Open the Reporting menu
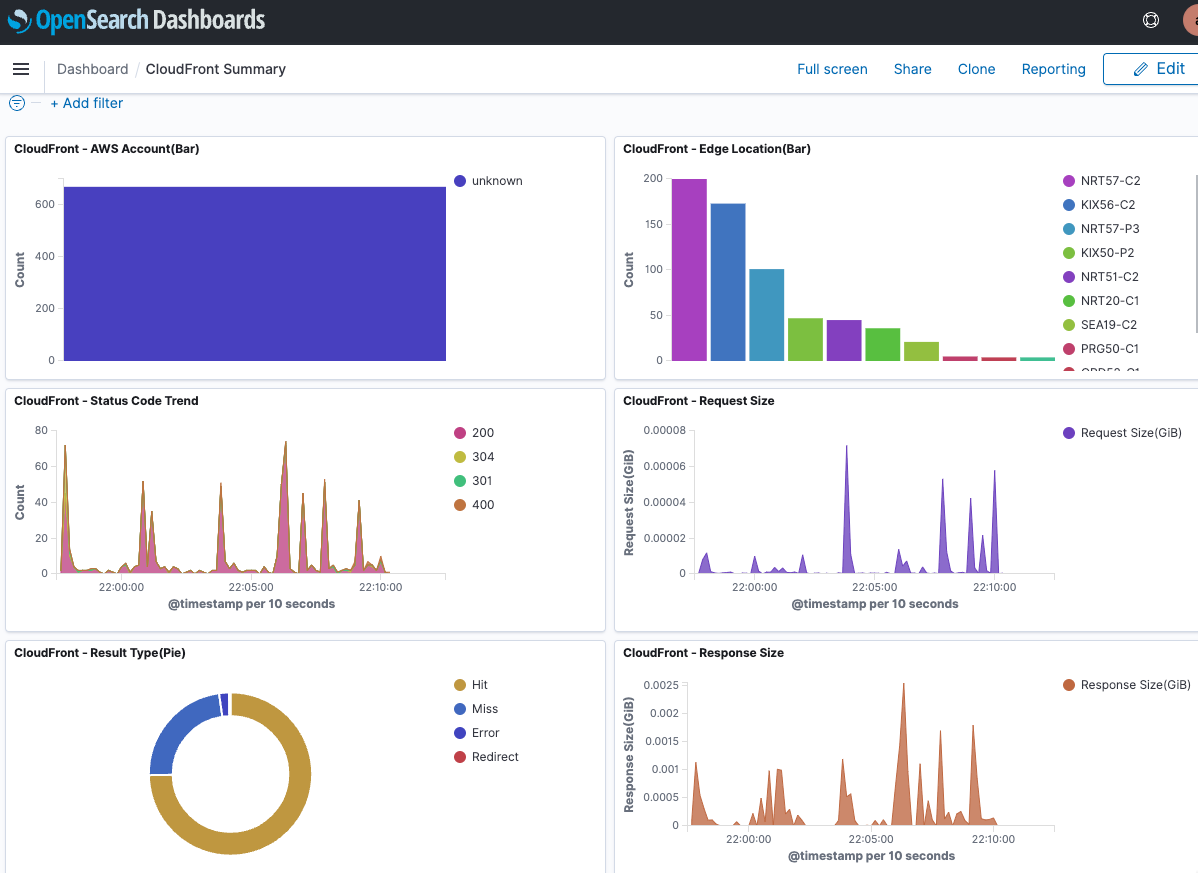 point(1054,70)
